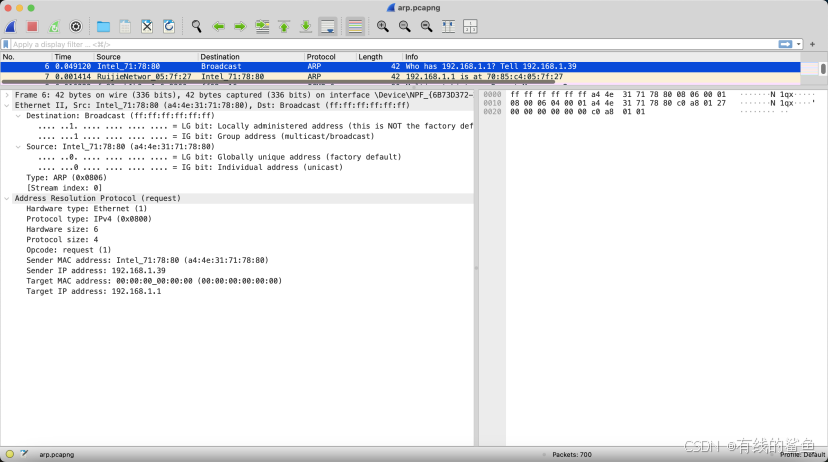Click the display filter bookmark icon
828x462 pixels.
(6, 44)
